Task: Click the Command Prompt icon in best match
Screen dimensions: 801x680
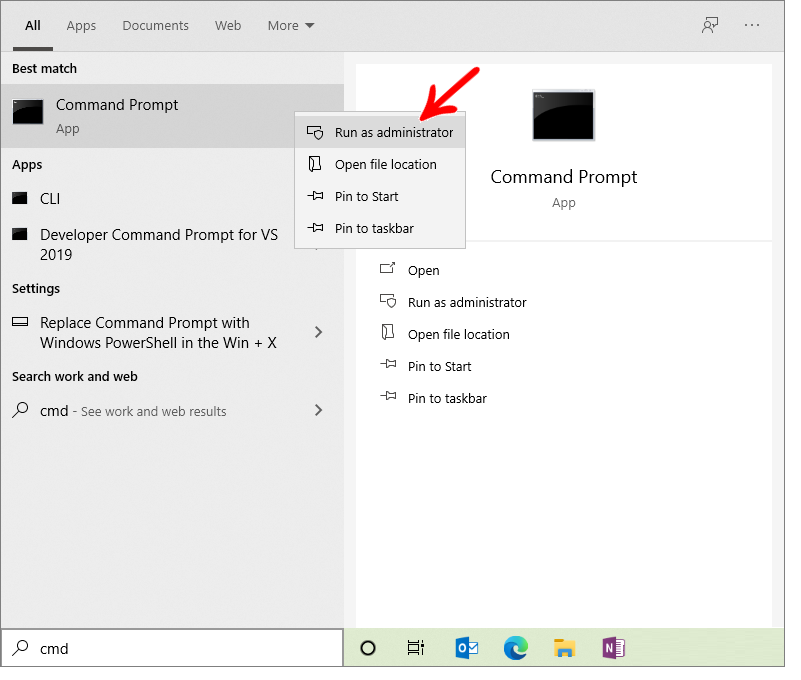Action: [28, 112]
